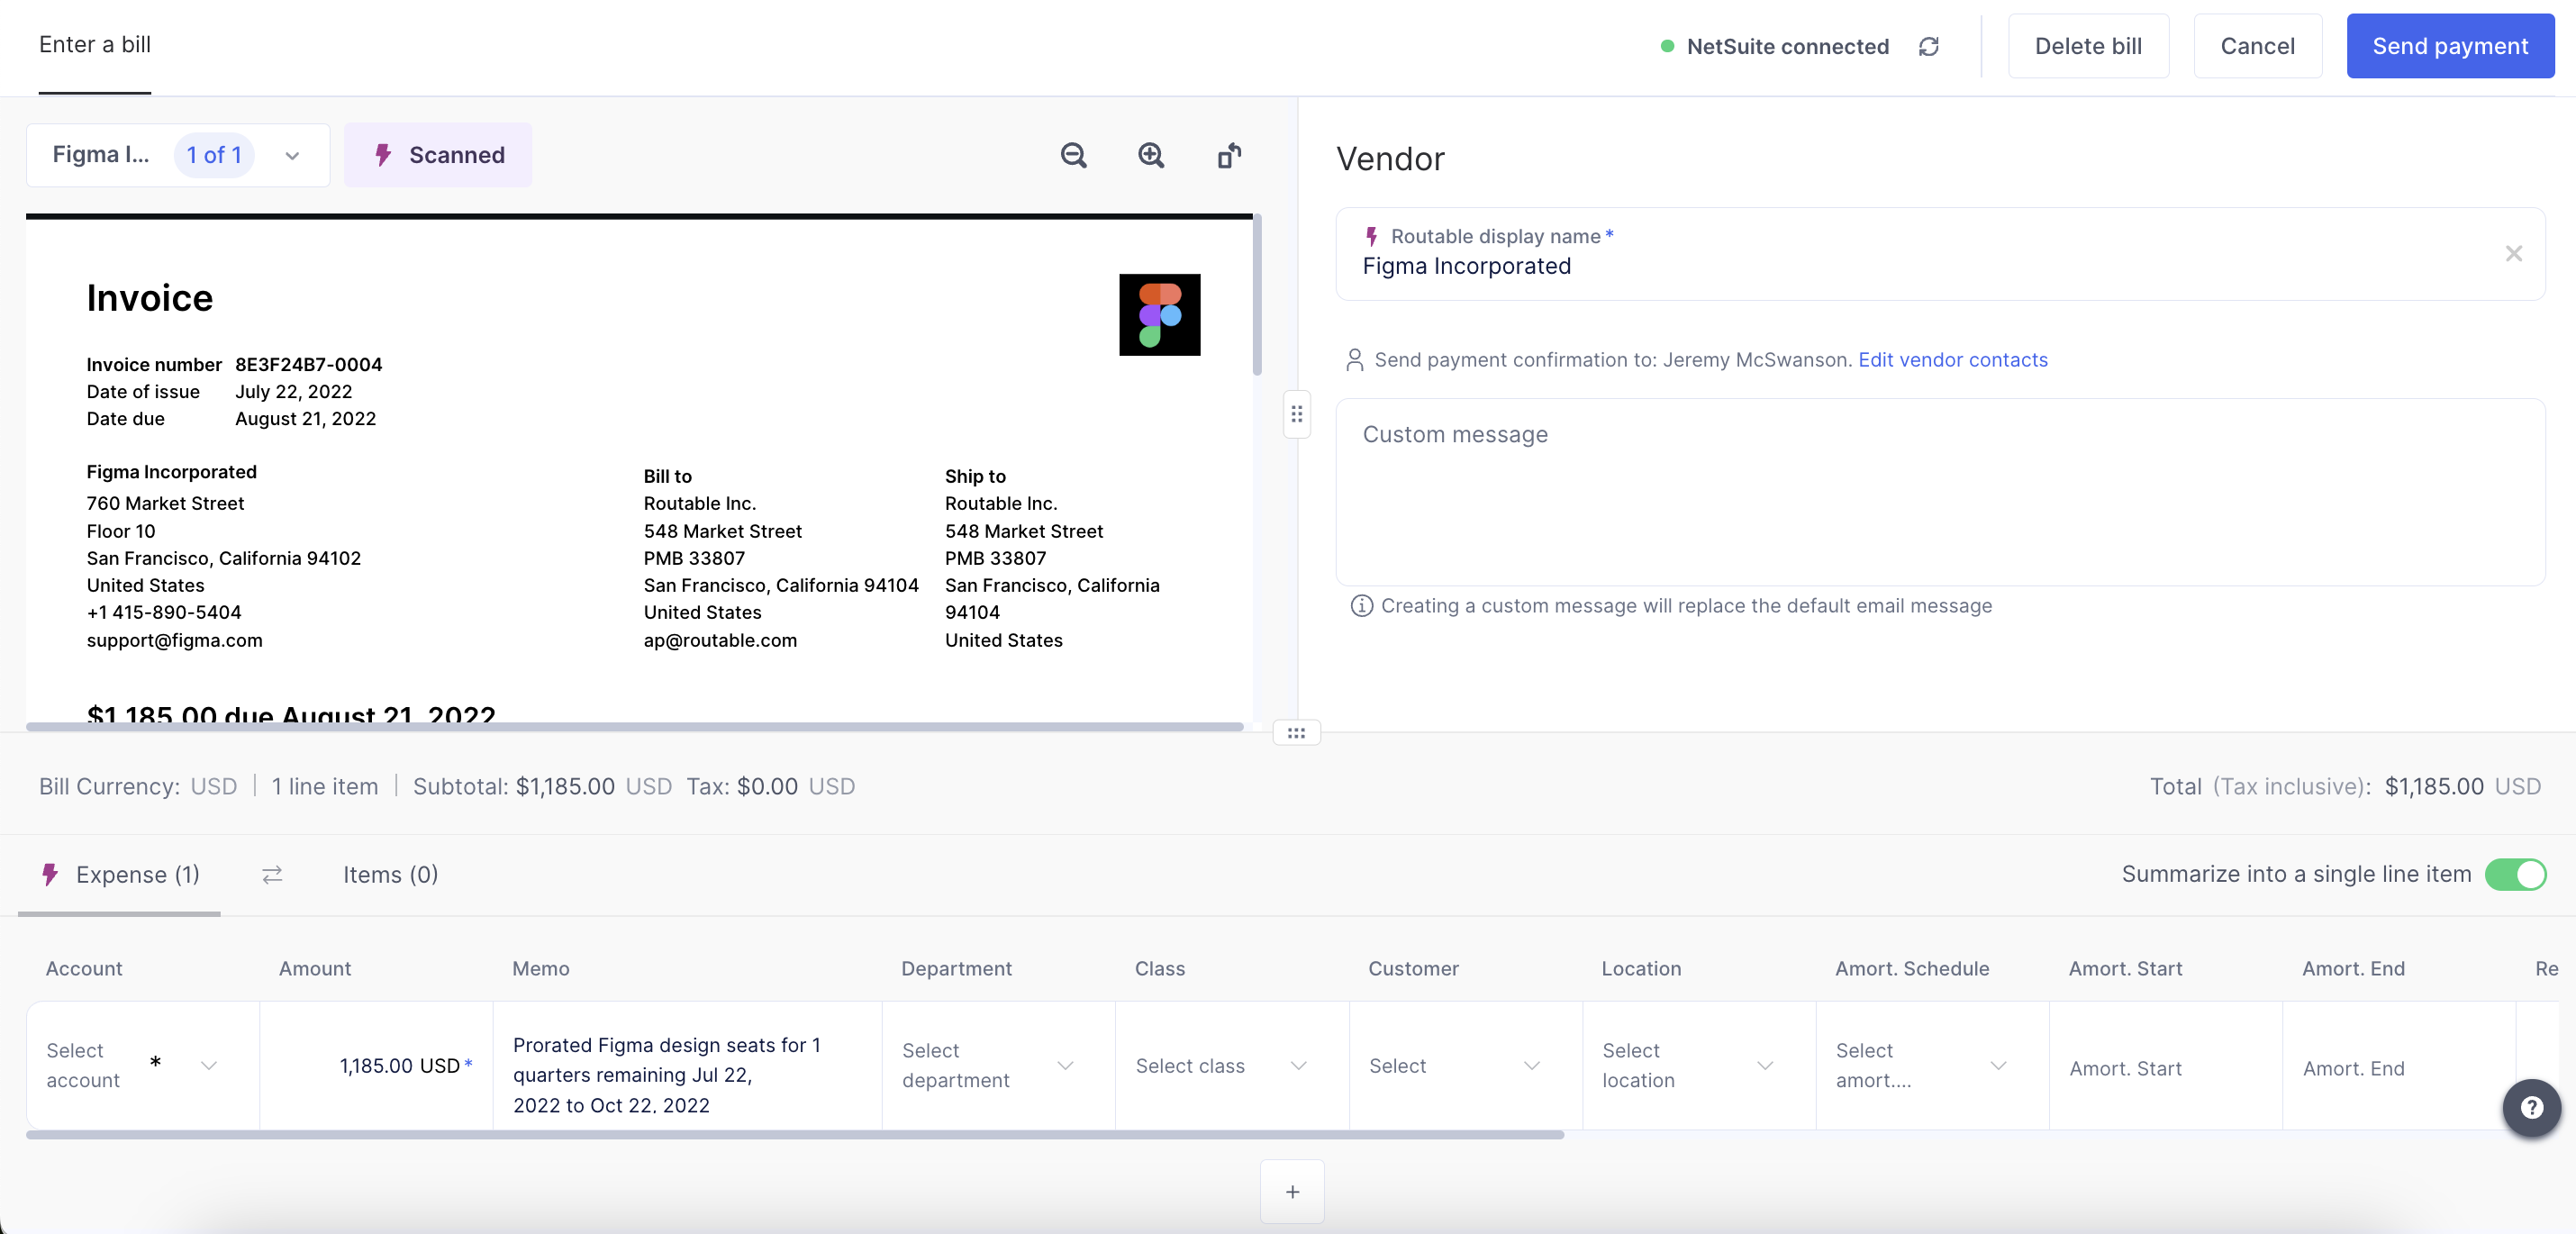Rotate the invoice document
The height and width of the screenshot is (1234, 2576).
(1229, 155)
